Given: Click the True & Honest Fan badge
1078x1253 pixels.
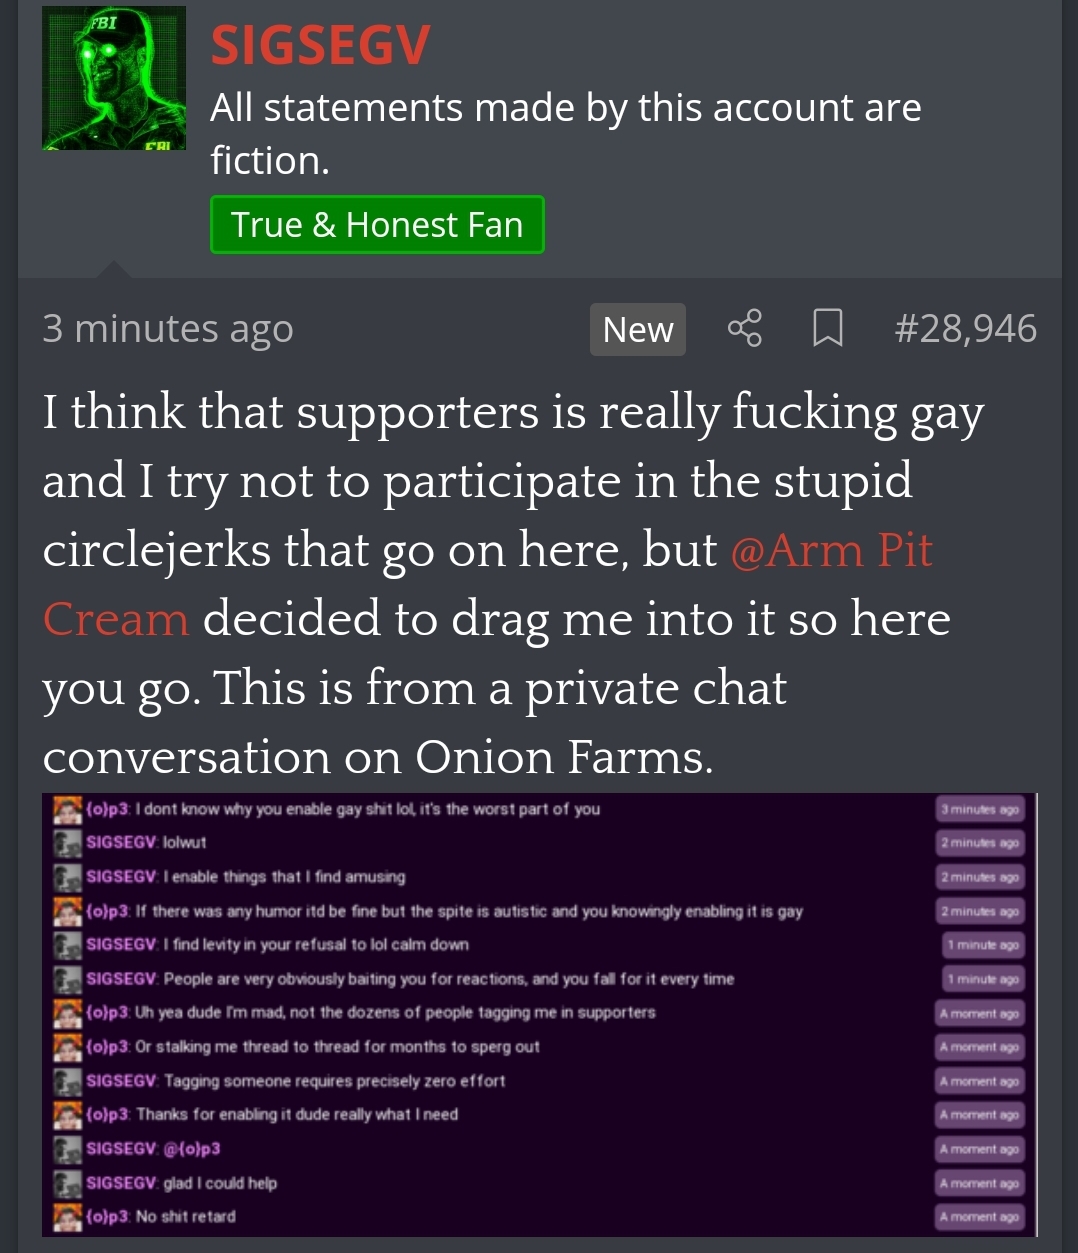Looking at the screenshot, I should [x=377, y=225].
